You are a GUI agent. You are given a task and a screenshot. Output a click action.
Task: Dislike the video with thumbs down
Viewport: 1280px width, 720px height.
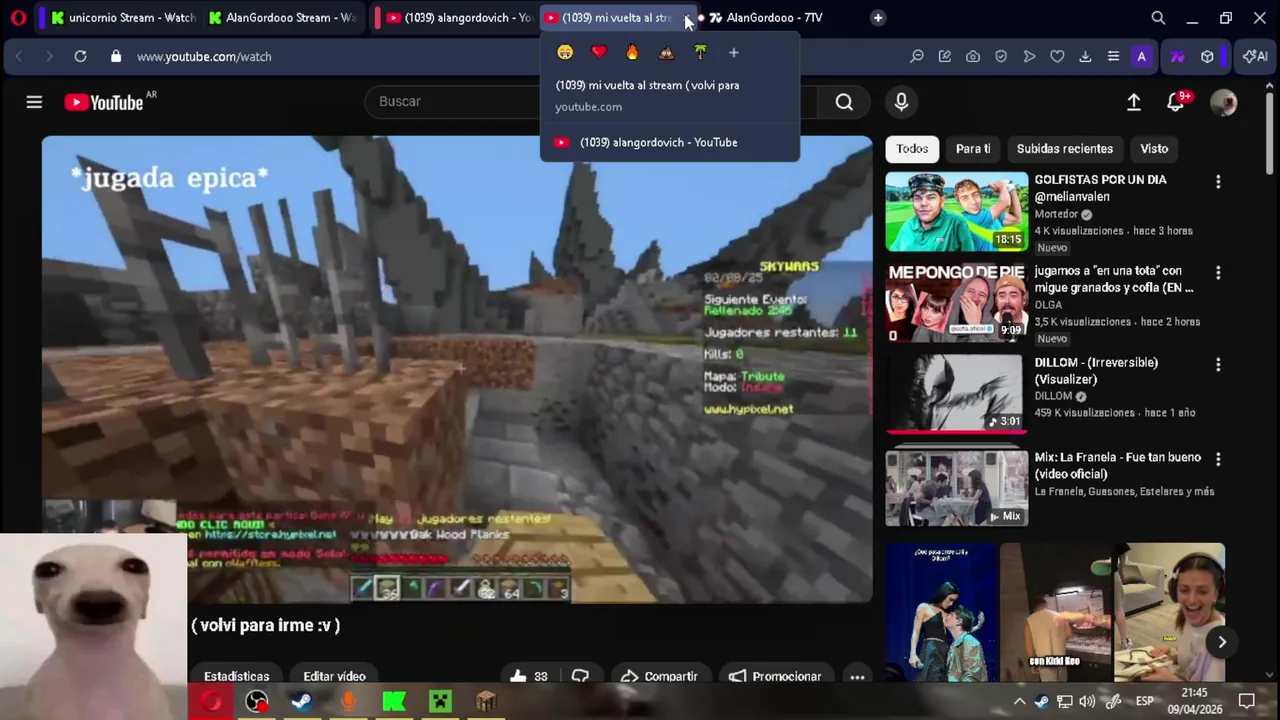580,676
